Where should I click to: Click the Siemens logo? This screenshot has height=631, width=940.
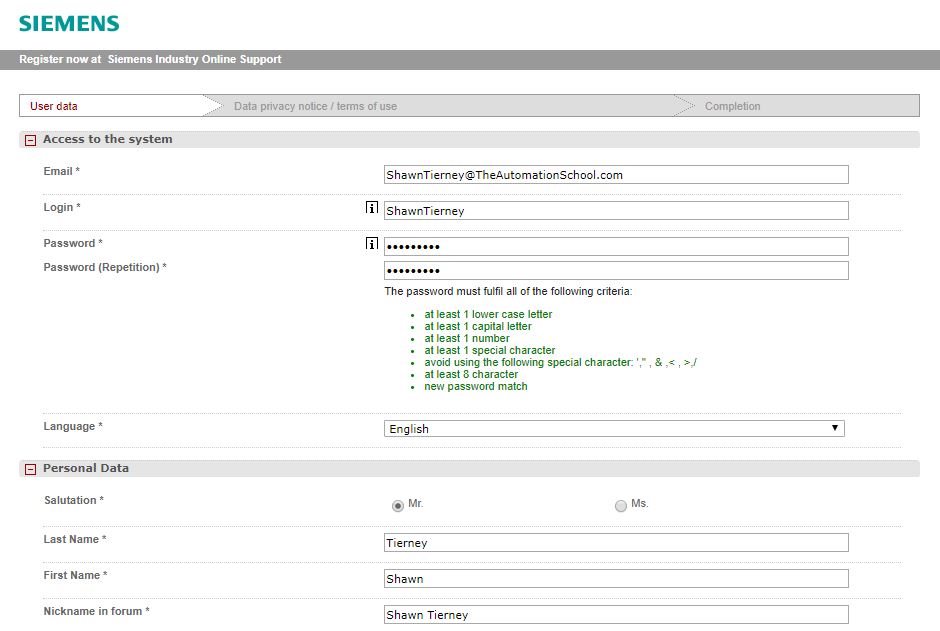tap(69, 23)
